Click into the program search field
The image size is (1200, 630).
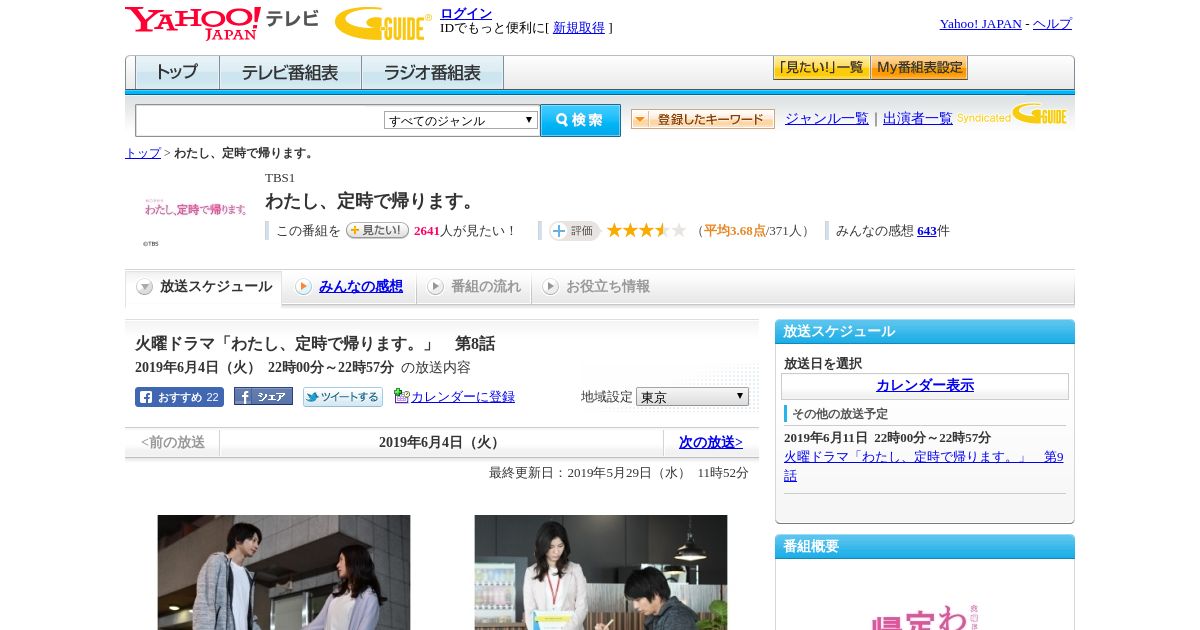coord(260,121)
